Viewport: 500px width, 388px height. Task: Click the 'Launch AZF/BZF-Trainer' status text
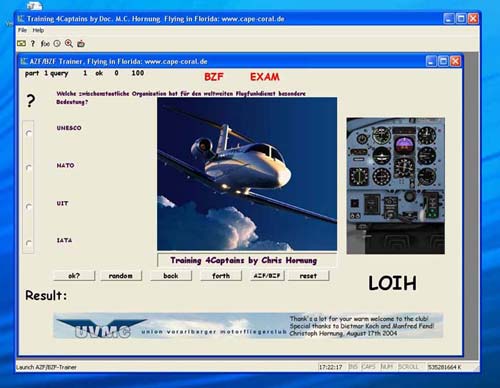(x=46, y=367)
